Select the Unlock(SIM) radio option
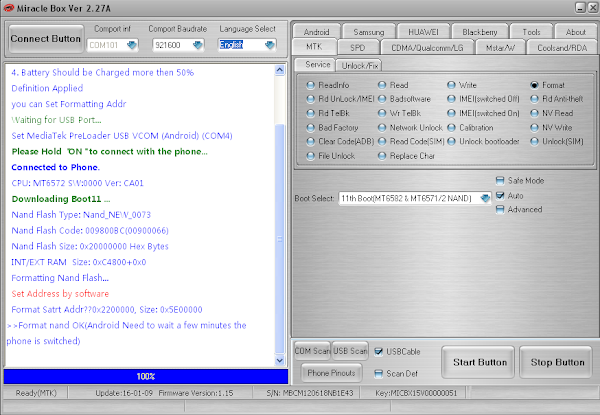Screen dimensions: 600x415 pos(535,142)
